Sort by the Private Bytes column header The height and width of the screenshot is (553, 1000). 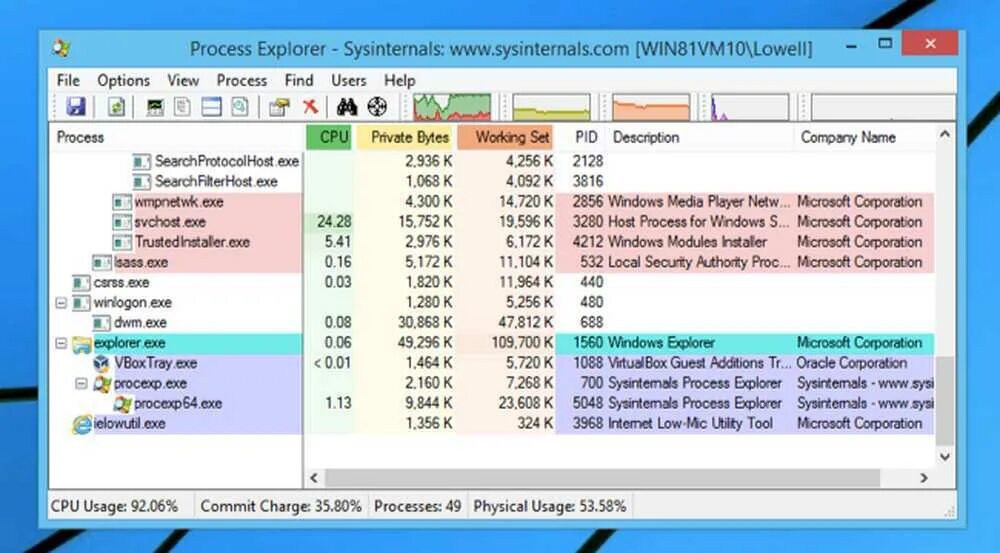click(x=404, y=137)
